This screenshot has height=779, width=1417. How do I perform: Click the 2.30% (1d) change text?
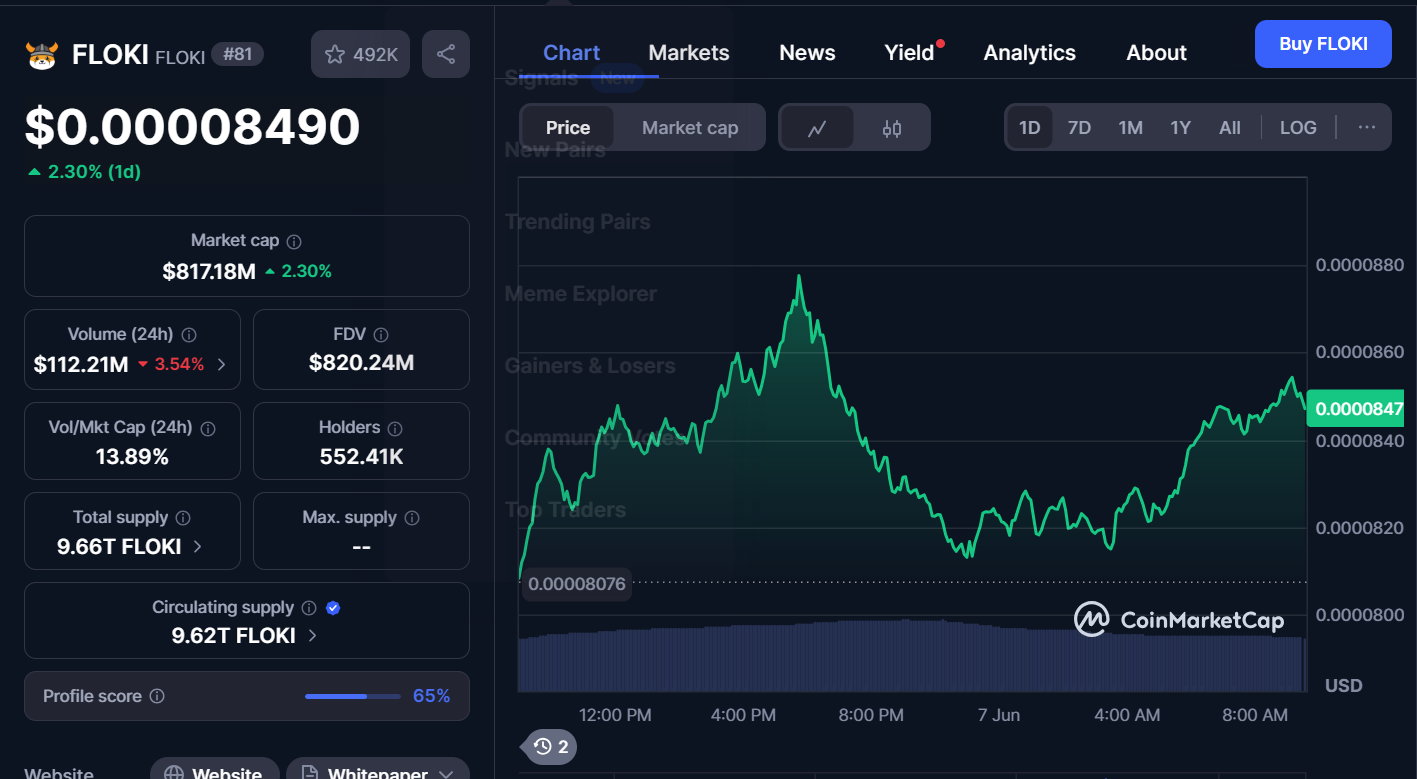pos(94,172)
